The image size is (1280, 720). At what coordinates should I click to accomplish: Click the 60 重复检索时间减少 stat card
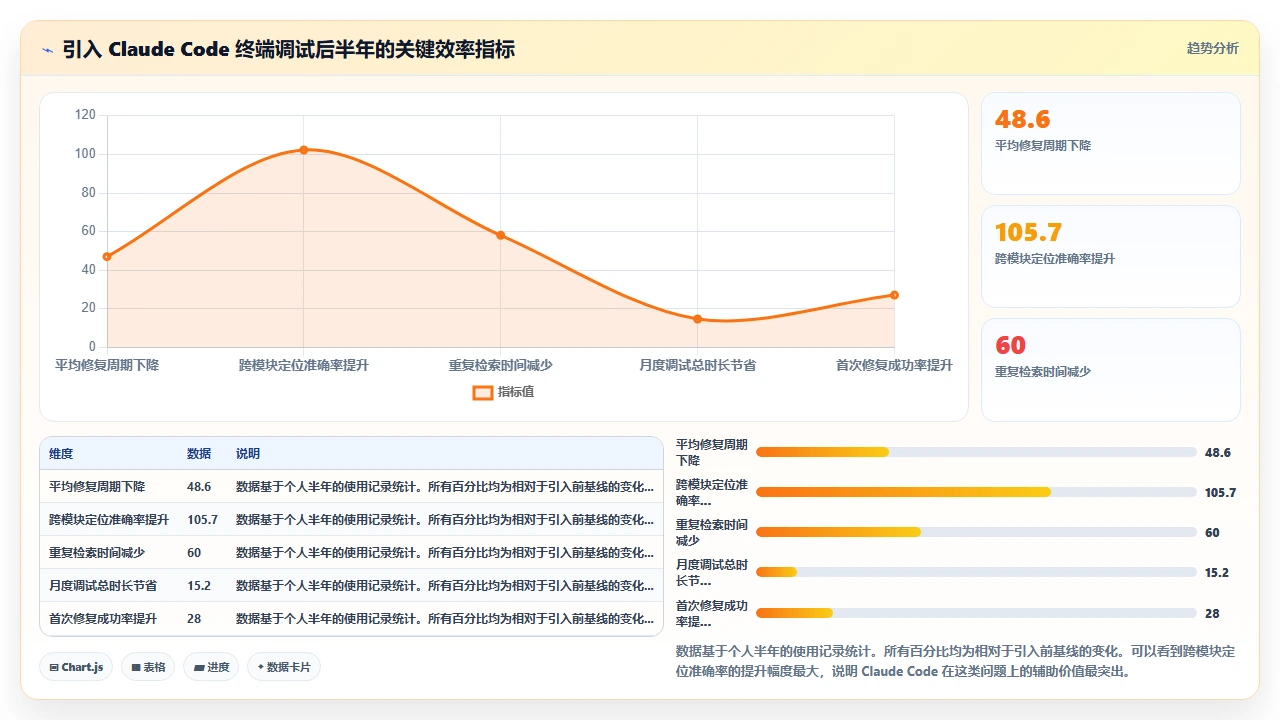pyautogui.click(x=1111, y=370)
